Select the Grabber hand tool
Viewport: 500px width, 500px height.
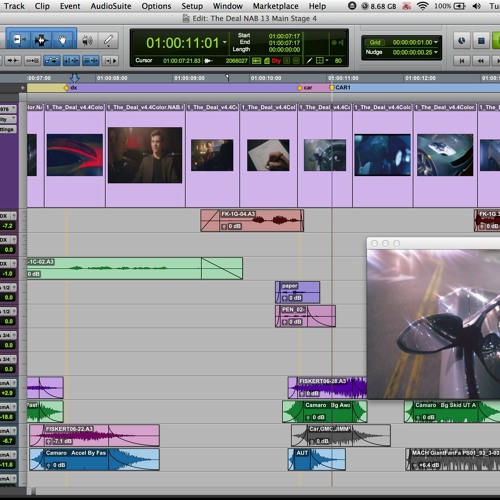click(x=63, y=40)
